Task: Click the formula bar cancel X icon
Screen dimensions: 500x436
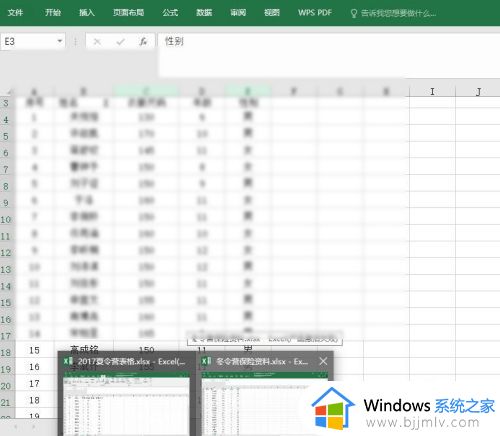Action: [97, 42]
